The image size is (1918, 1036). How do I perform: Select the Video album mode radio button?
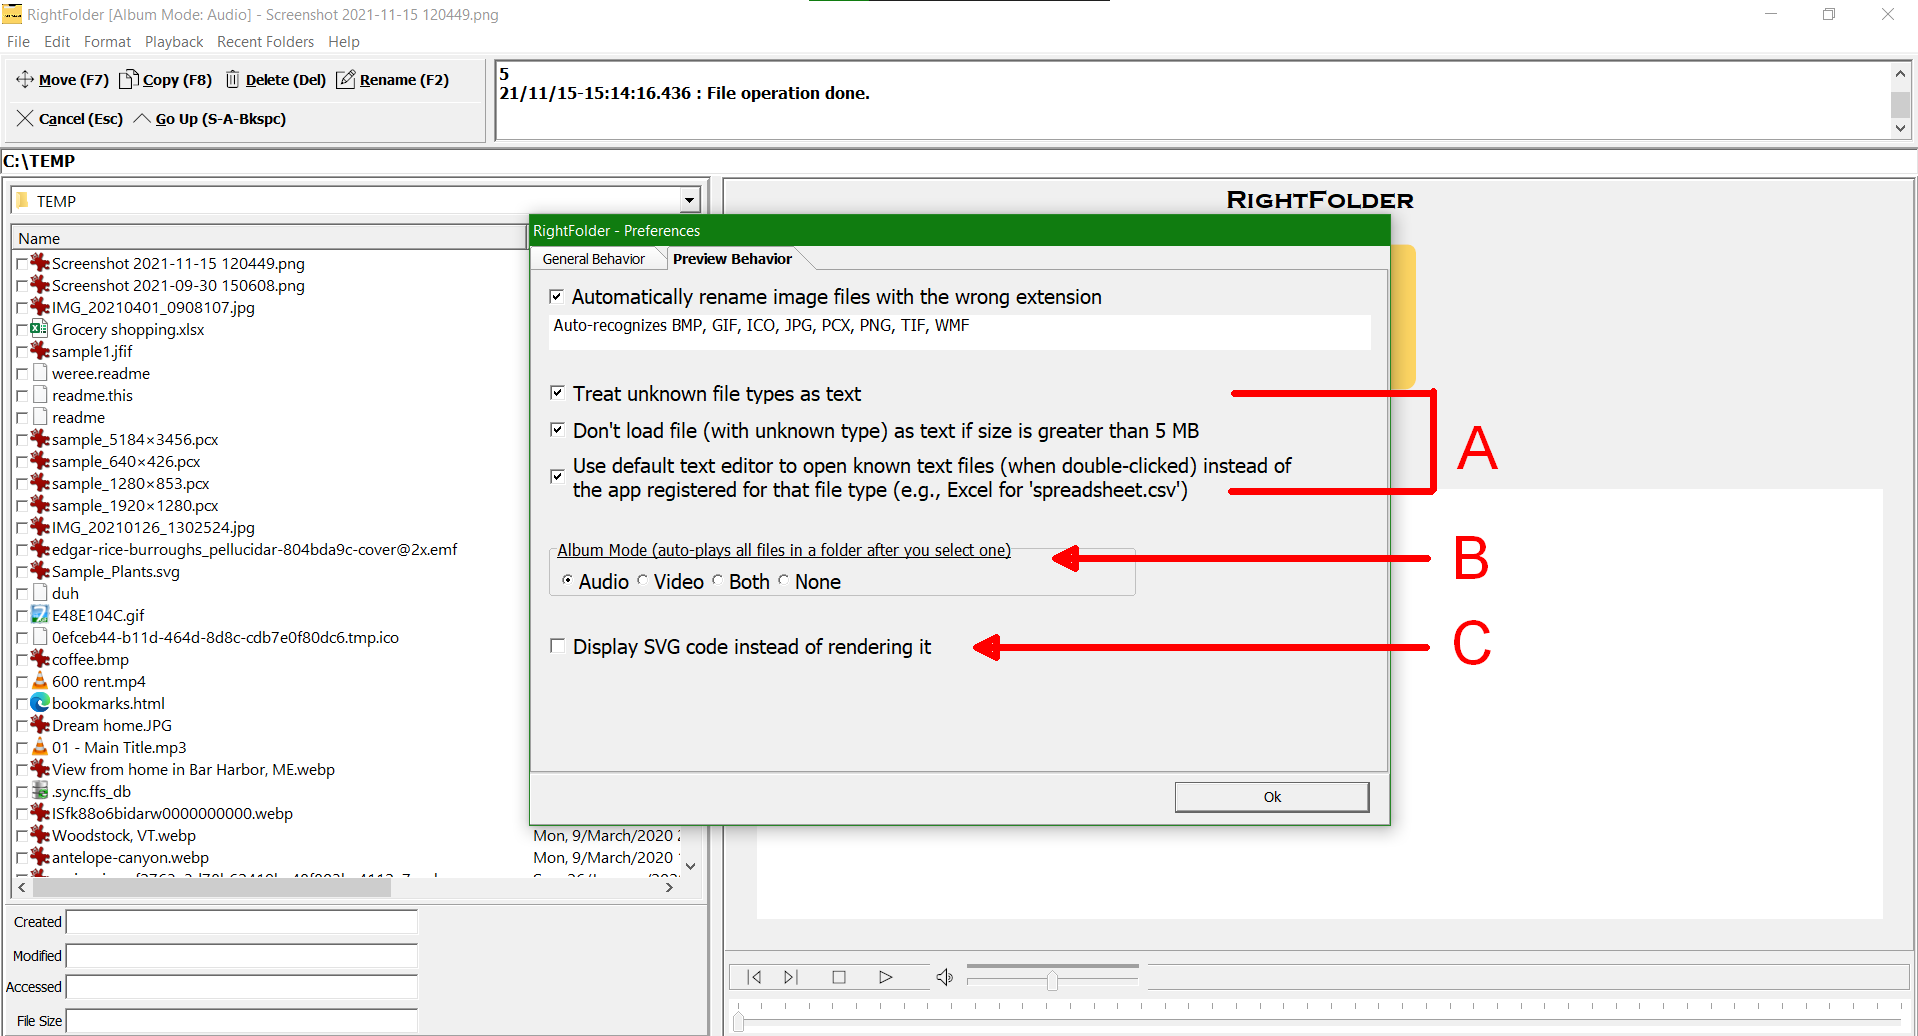[642, 581]
